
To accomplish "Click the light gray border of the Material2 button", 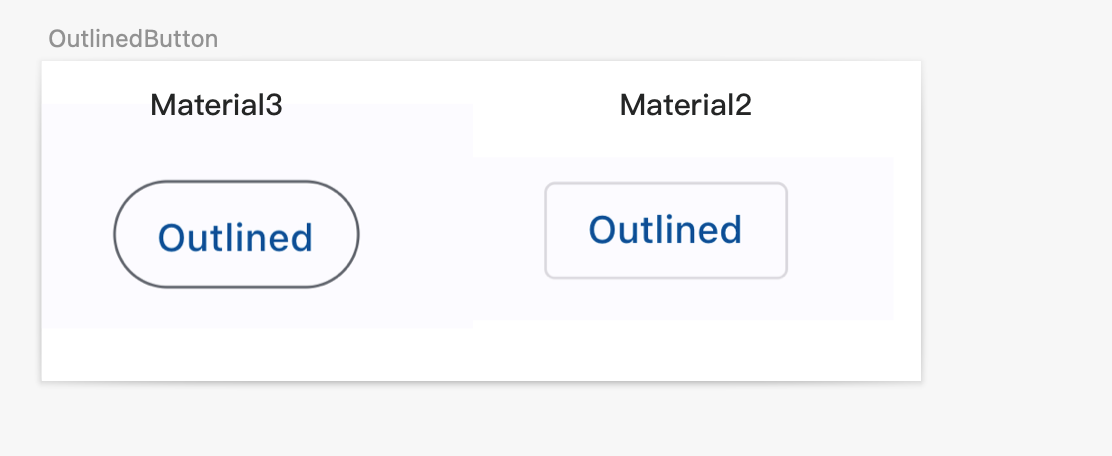I will (x=666, y=184).
